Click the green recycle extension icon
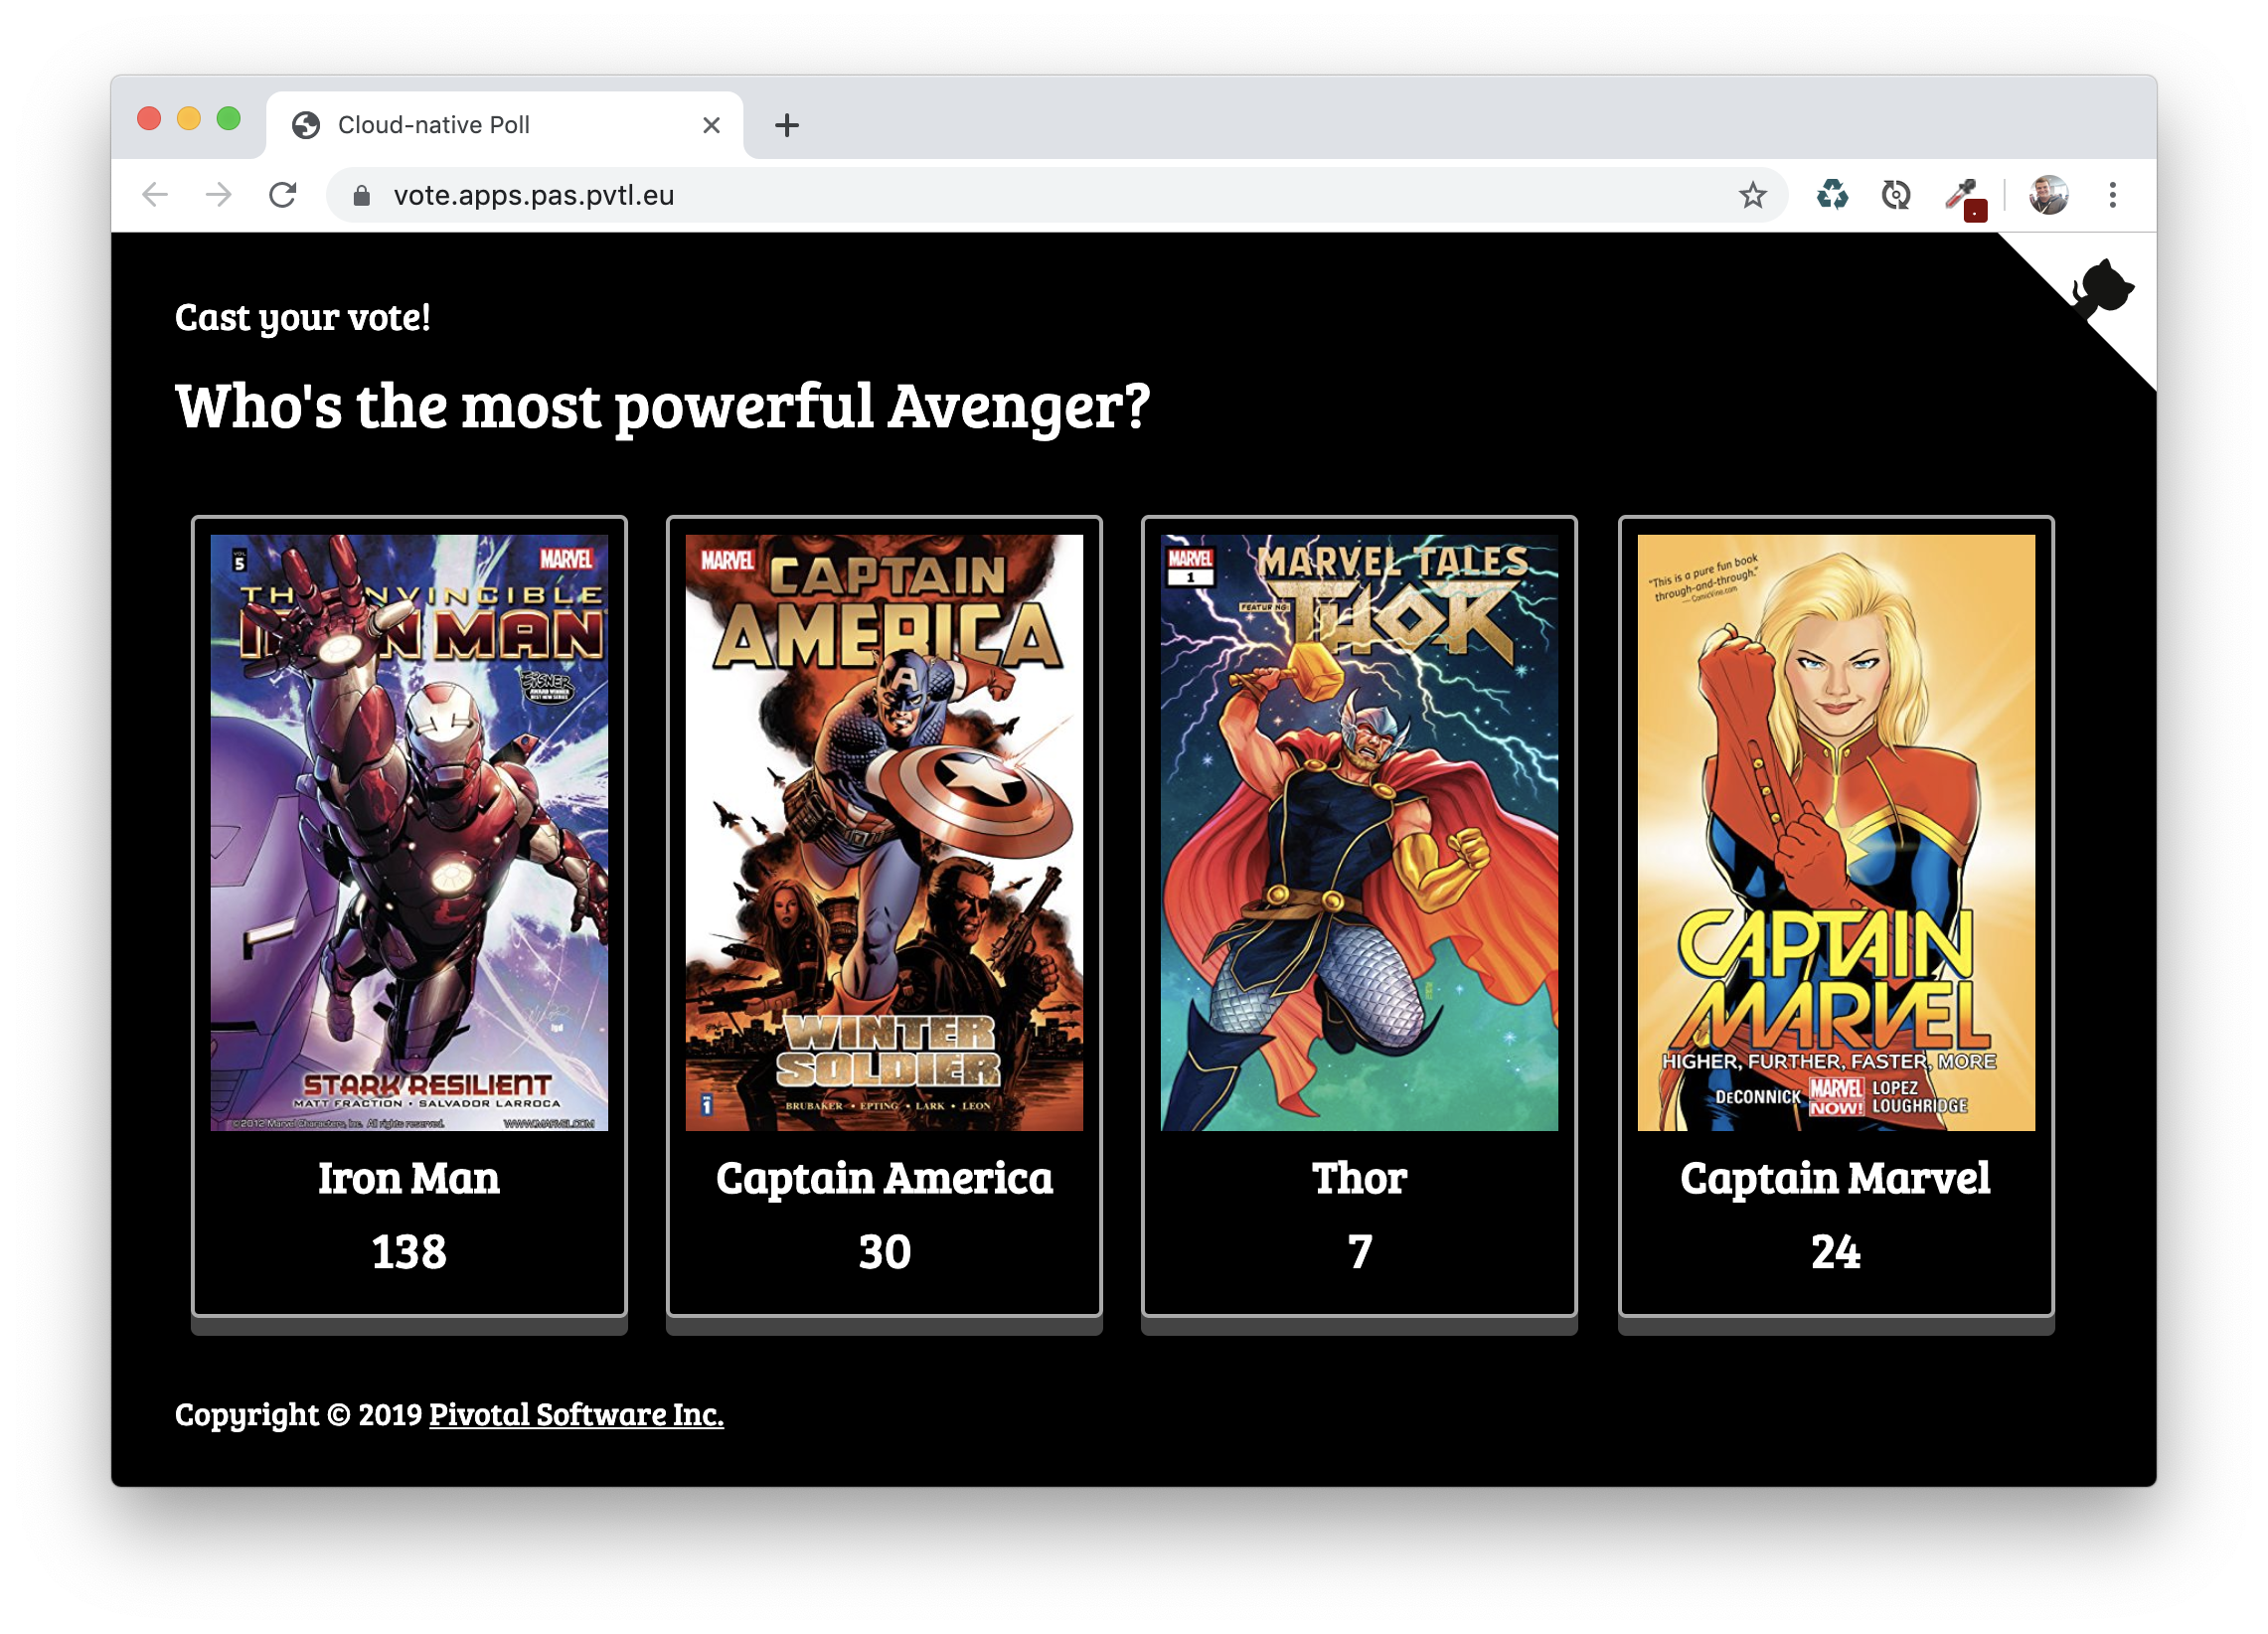Viewport: 2268px width, 1634px height. point(1832,195)
